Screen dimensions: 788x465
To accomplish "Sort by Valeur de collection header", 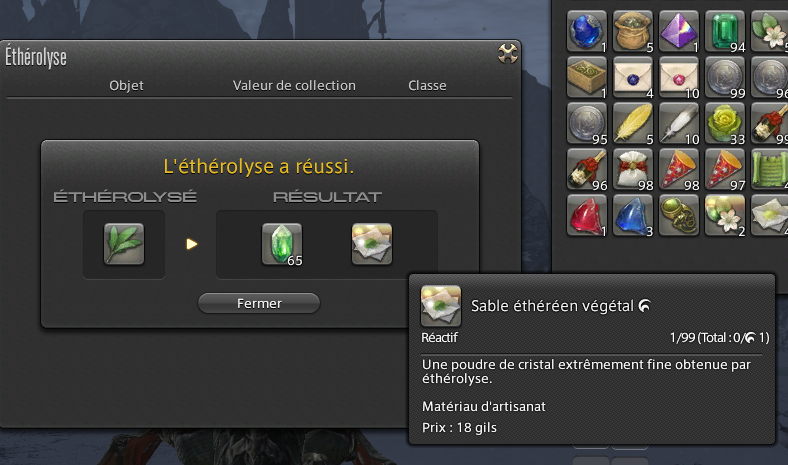I will [294, 85].
